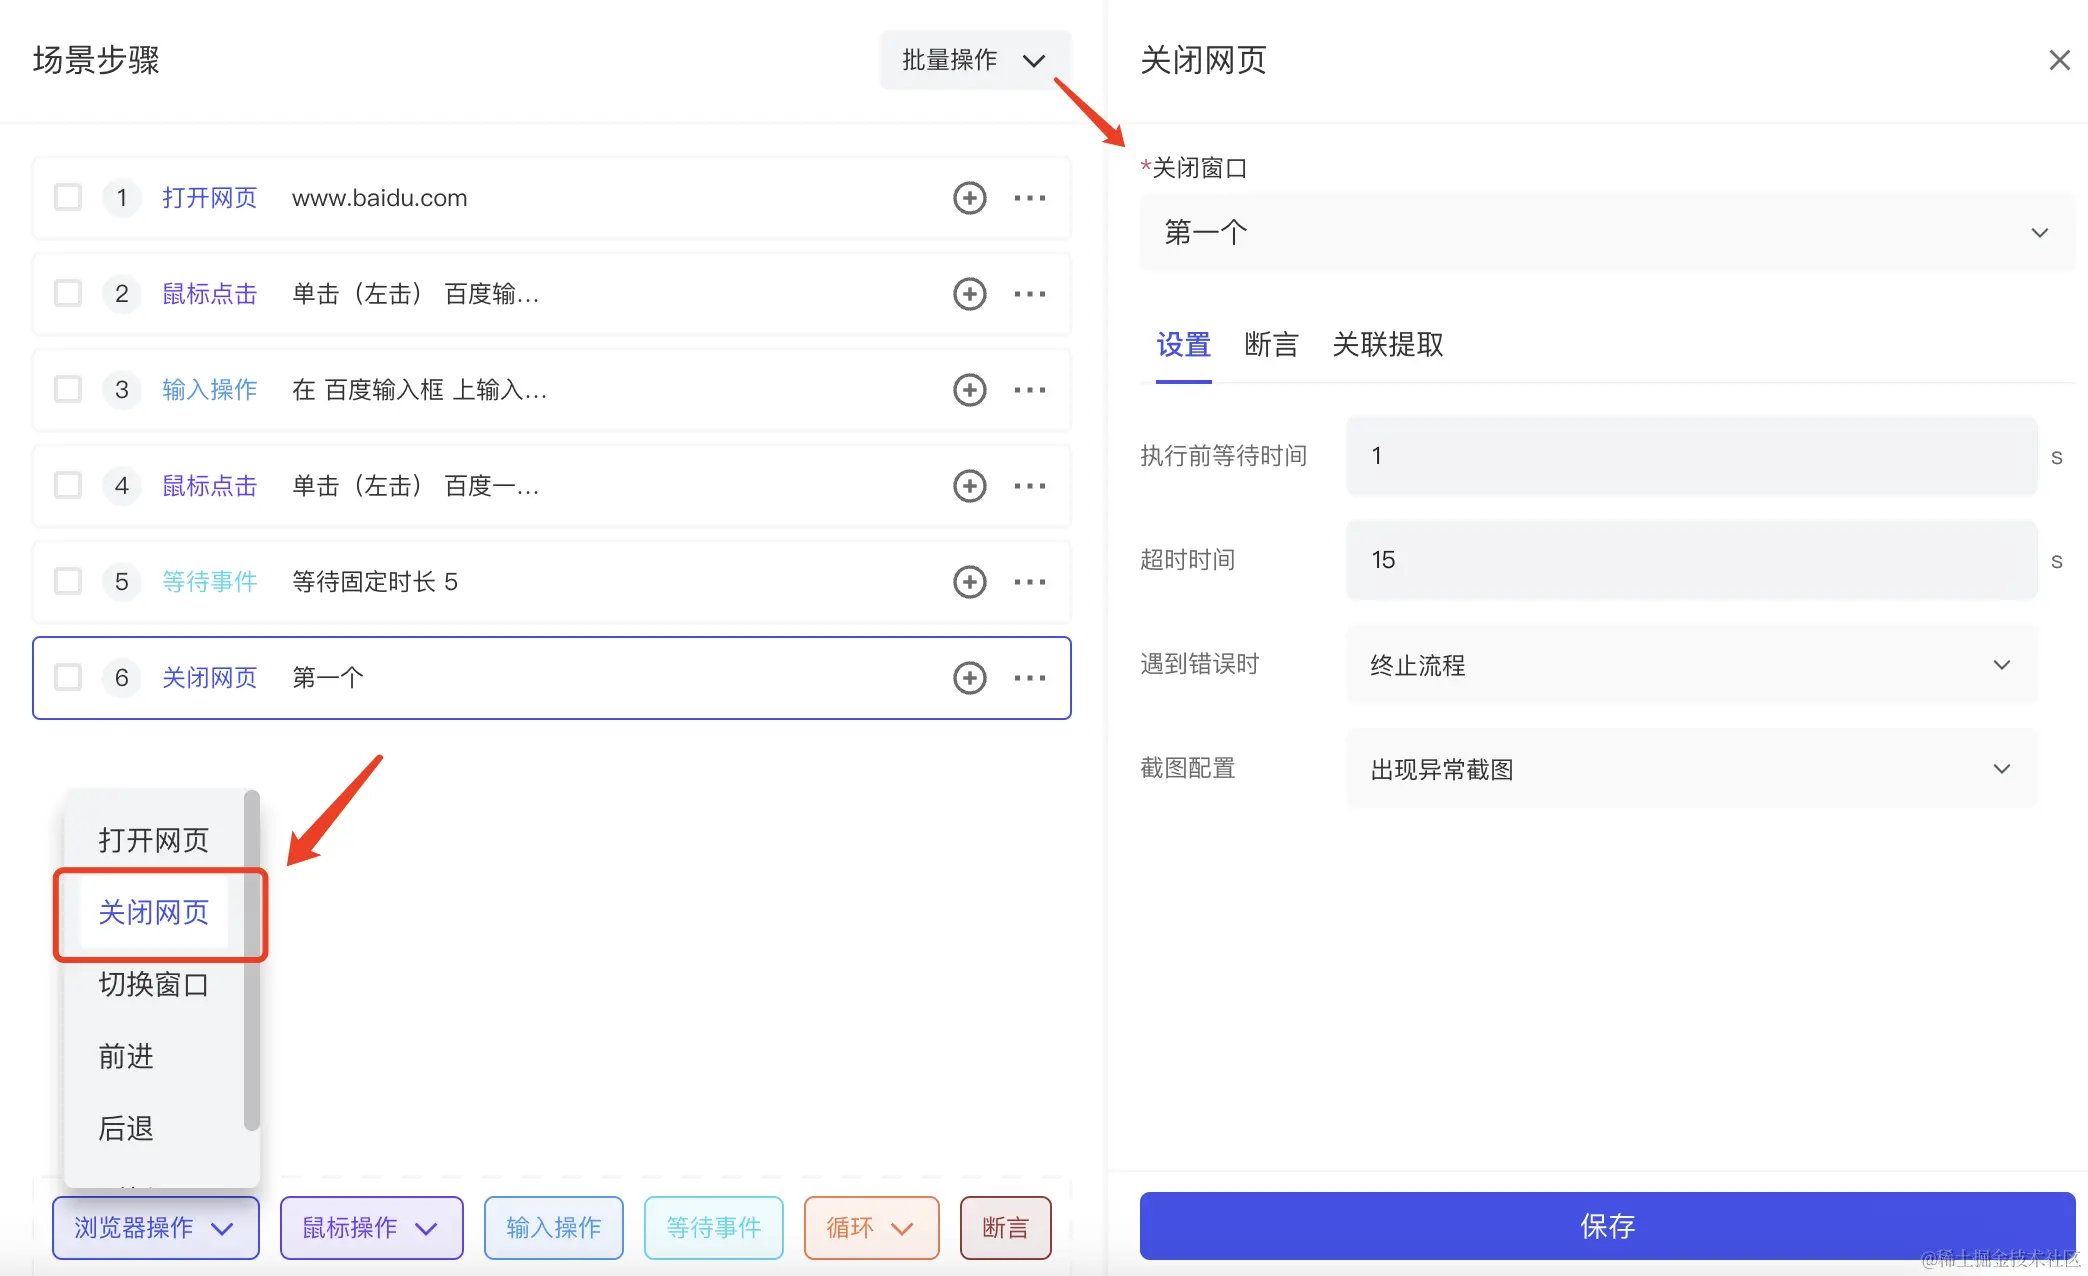Open more options on step 5

coord(1029,582)
